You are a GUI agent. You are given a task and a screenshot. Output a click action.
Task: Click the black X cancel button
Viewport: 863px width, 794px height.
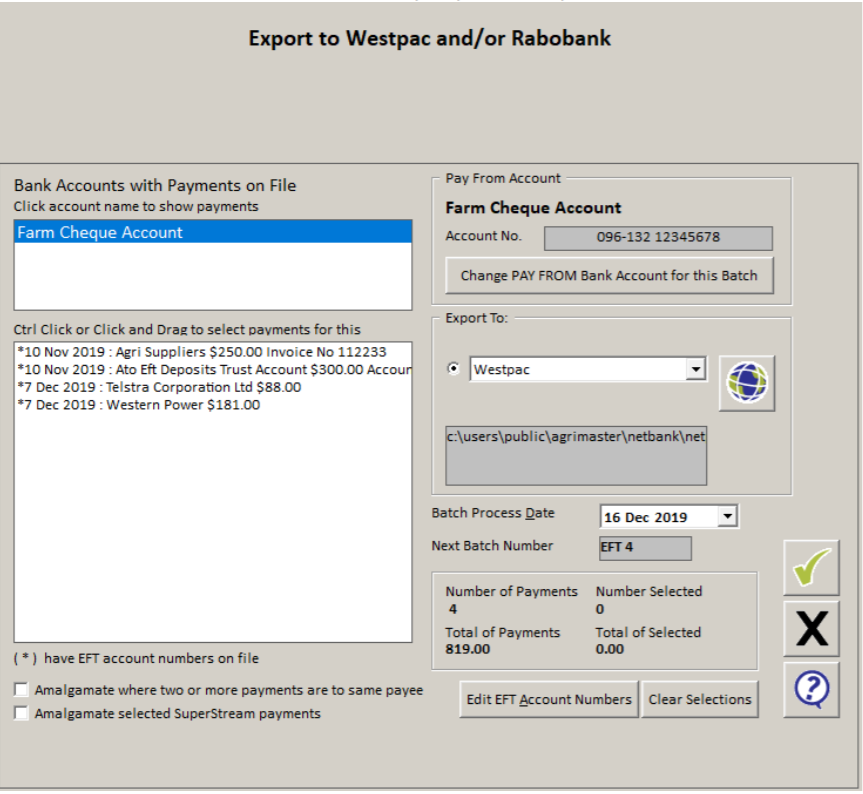click(811, 628)
